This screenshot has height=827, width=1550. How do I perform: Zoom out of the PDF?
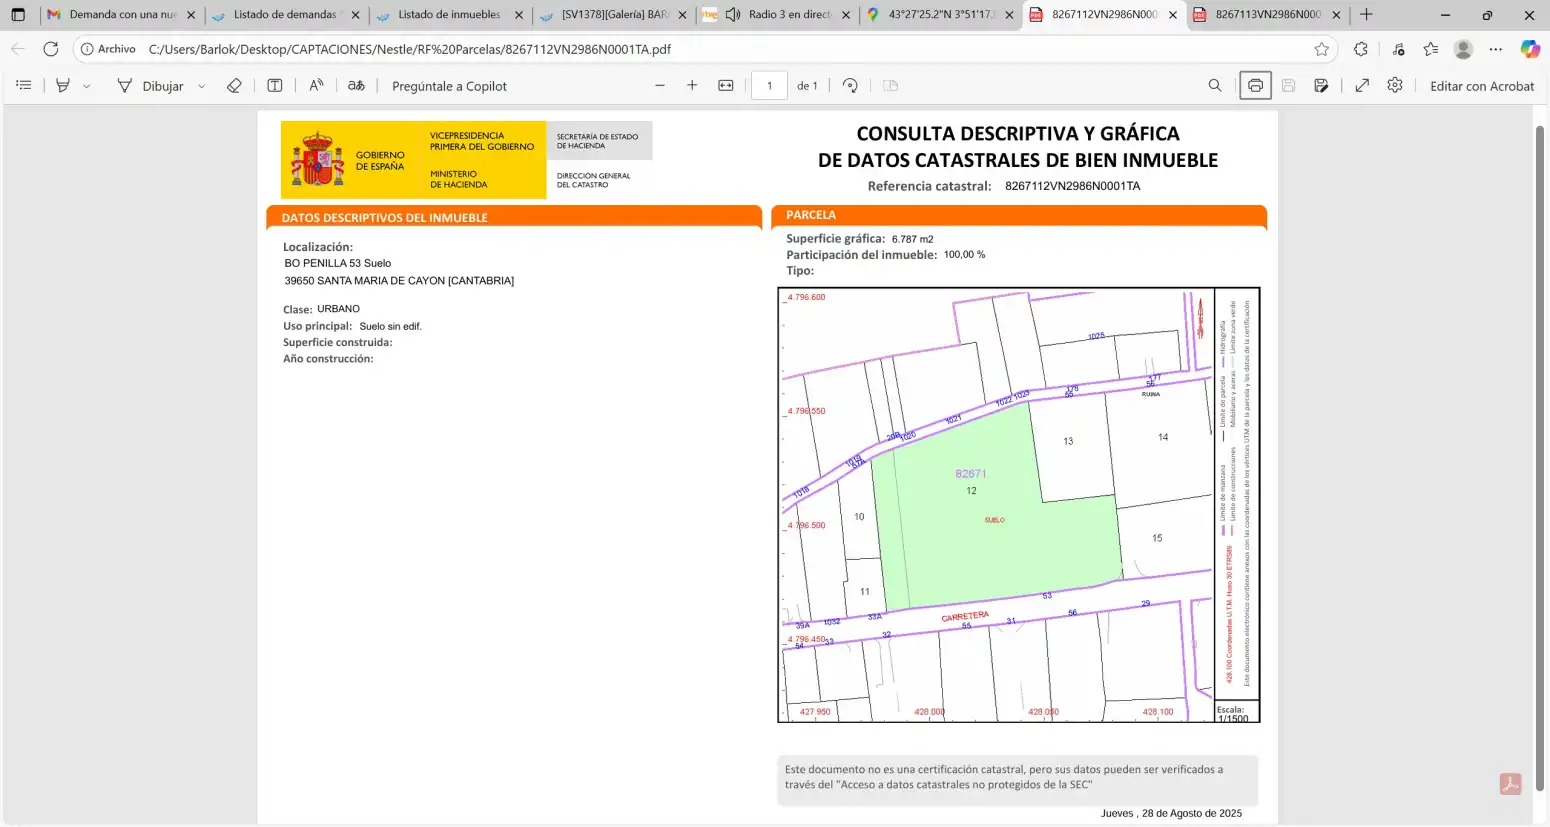660,86
